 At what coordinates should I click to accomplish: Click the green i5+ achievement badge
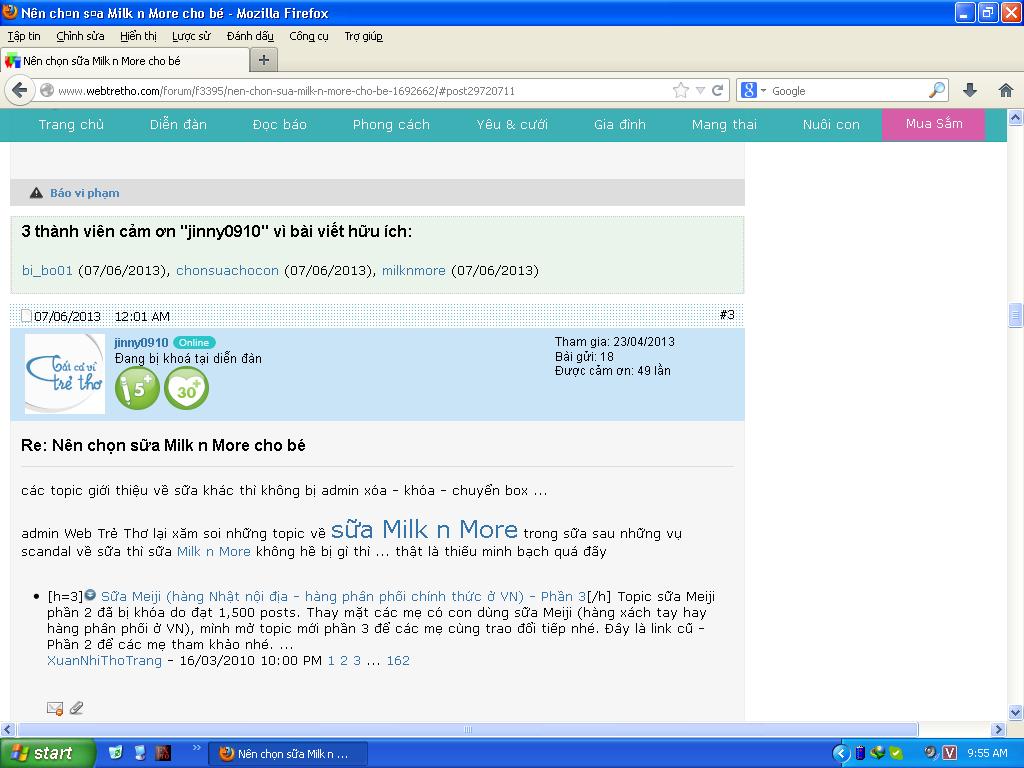point(137,388)
